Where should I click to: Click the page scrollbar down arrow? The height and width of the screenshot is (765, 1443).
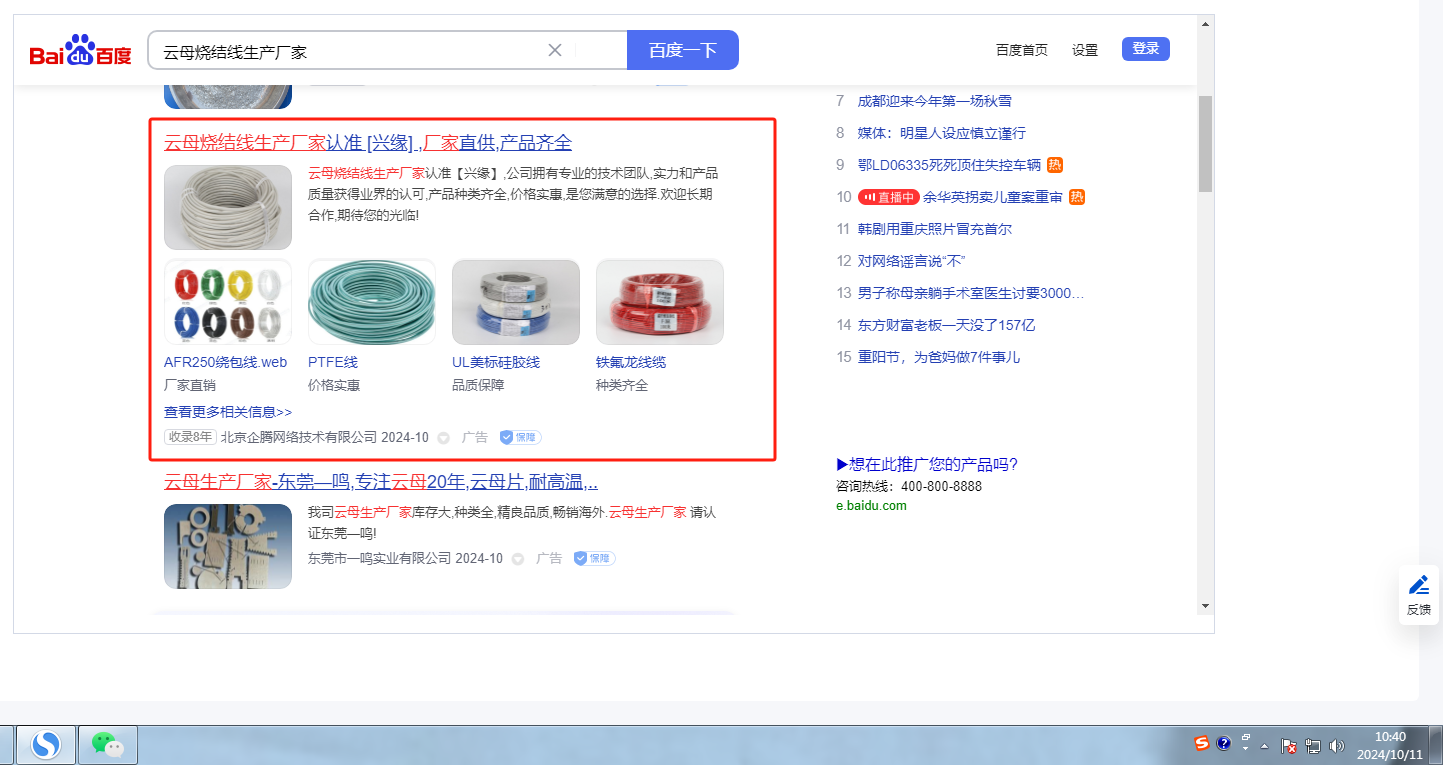point(1205,606)
